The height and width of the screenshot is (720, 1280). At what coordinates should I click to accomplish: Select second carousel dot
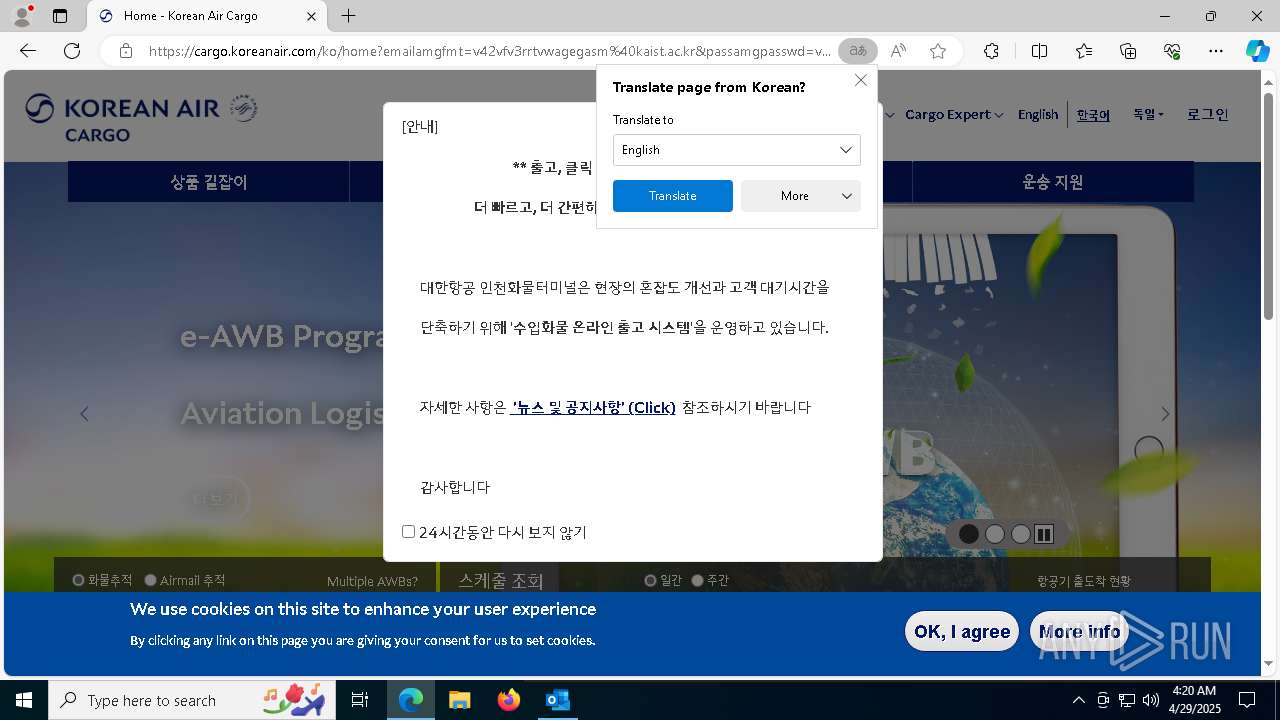coord(994,534)
